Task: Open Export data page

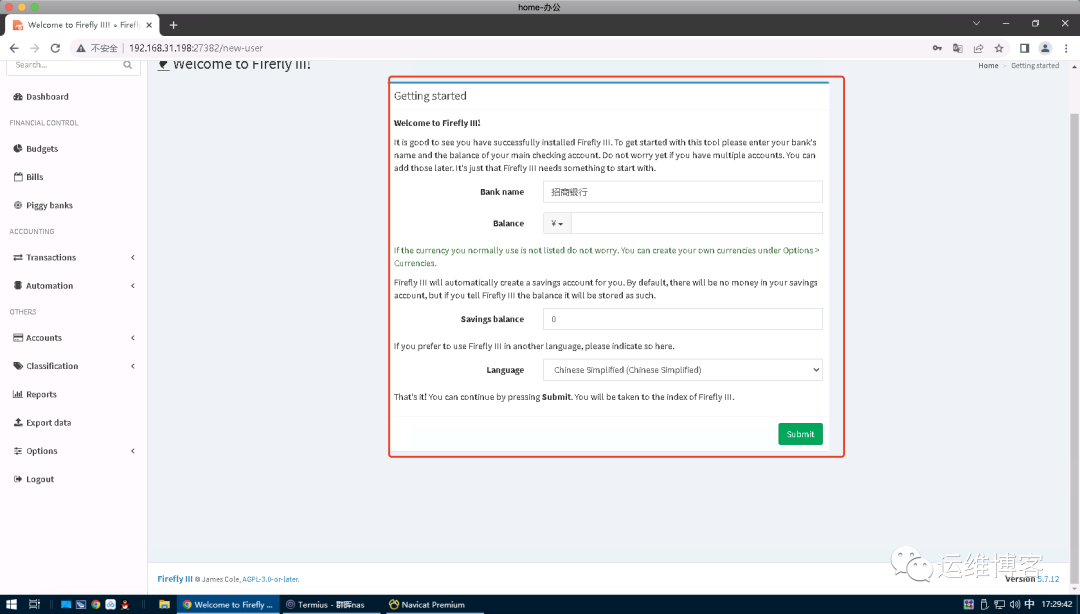Action: coord(42,422)
